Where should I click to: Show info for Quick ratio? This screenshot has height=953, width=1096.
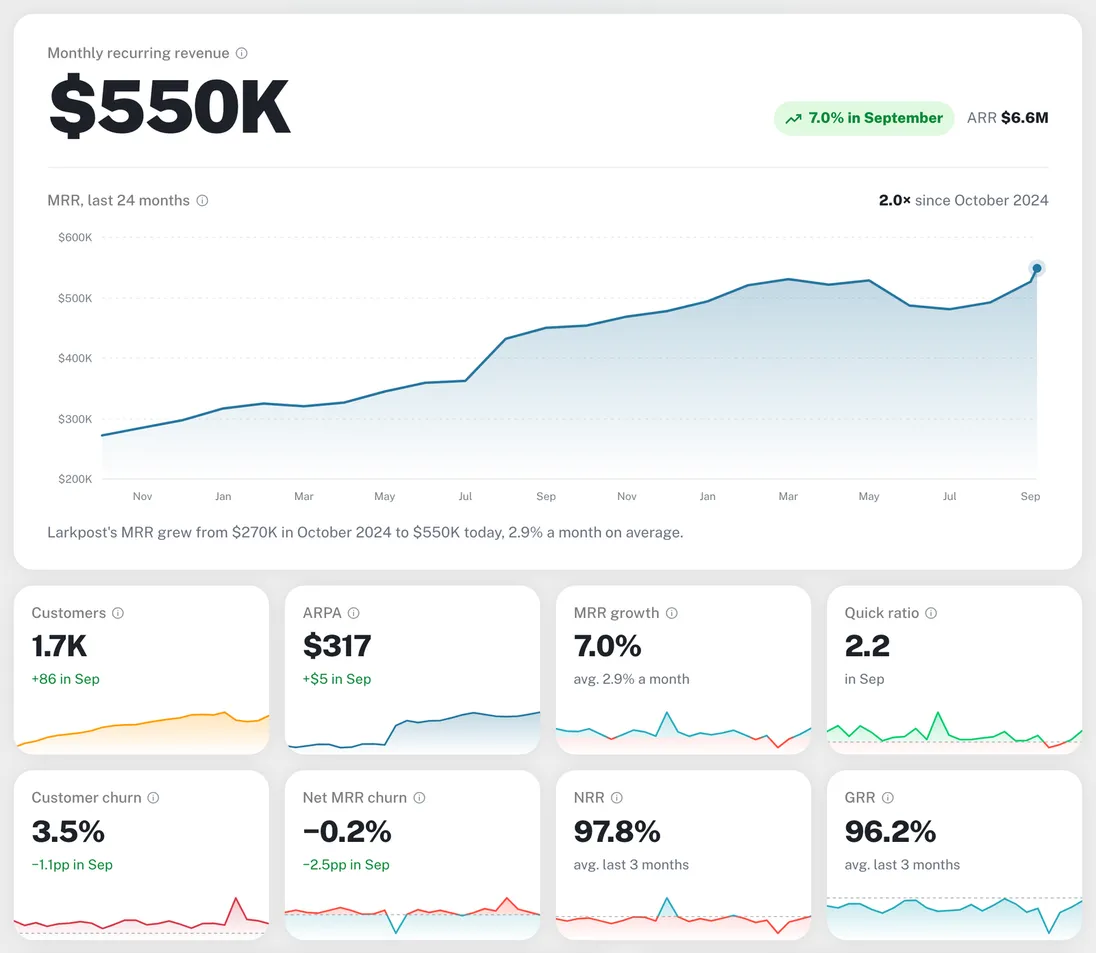pos(931,613)
